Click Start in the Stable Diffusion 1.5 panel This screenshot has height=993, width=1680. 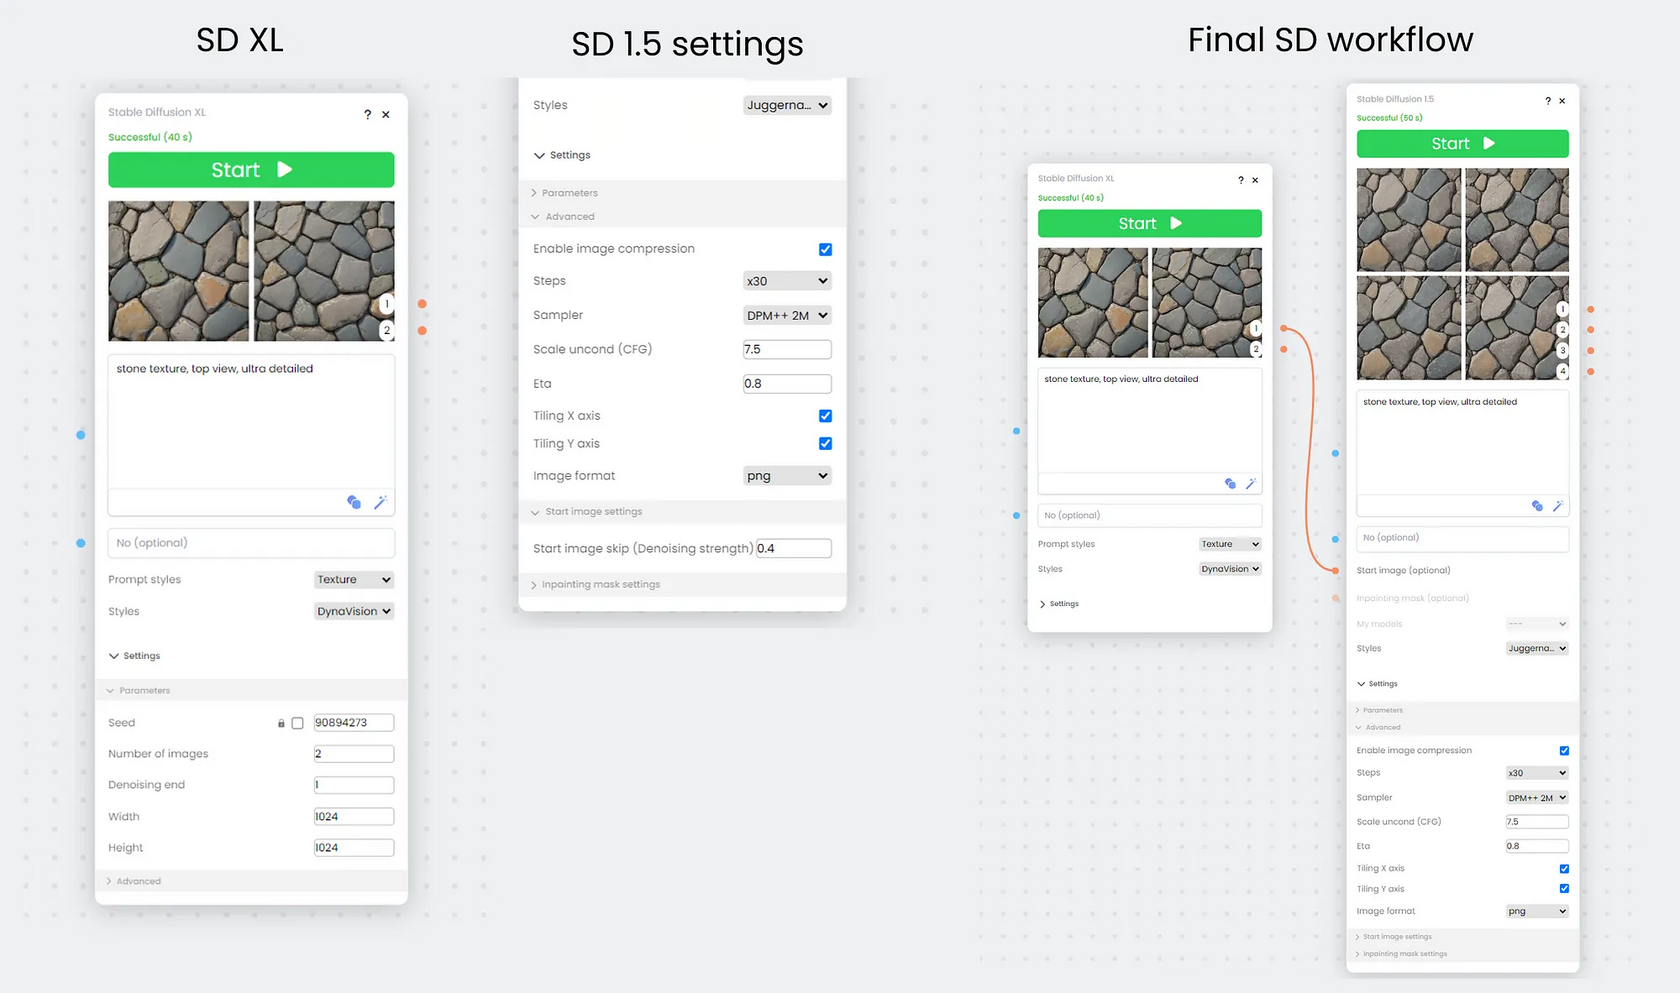pos(1462,144)
